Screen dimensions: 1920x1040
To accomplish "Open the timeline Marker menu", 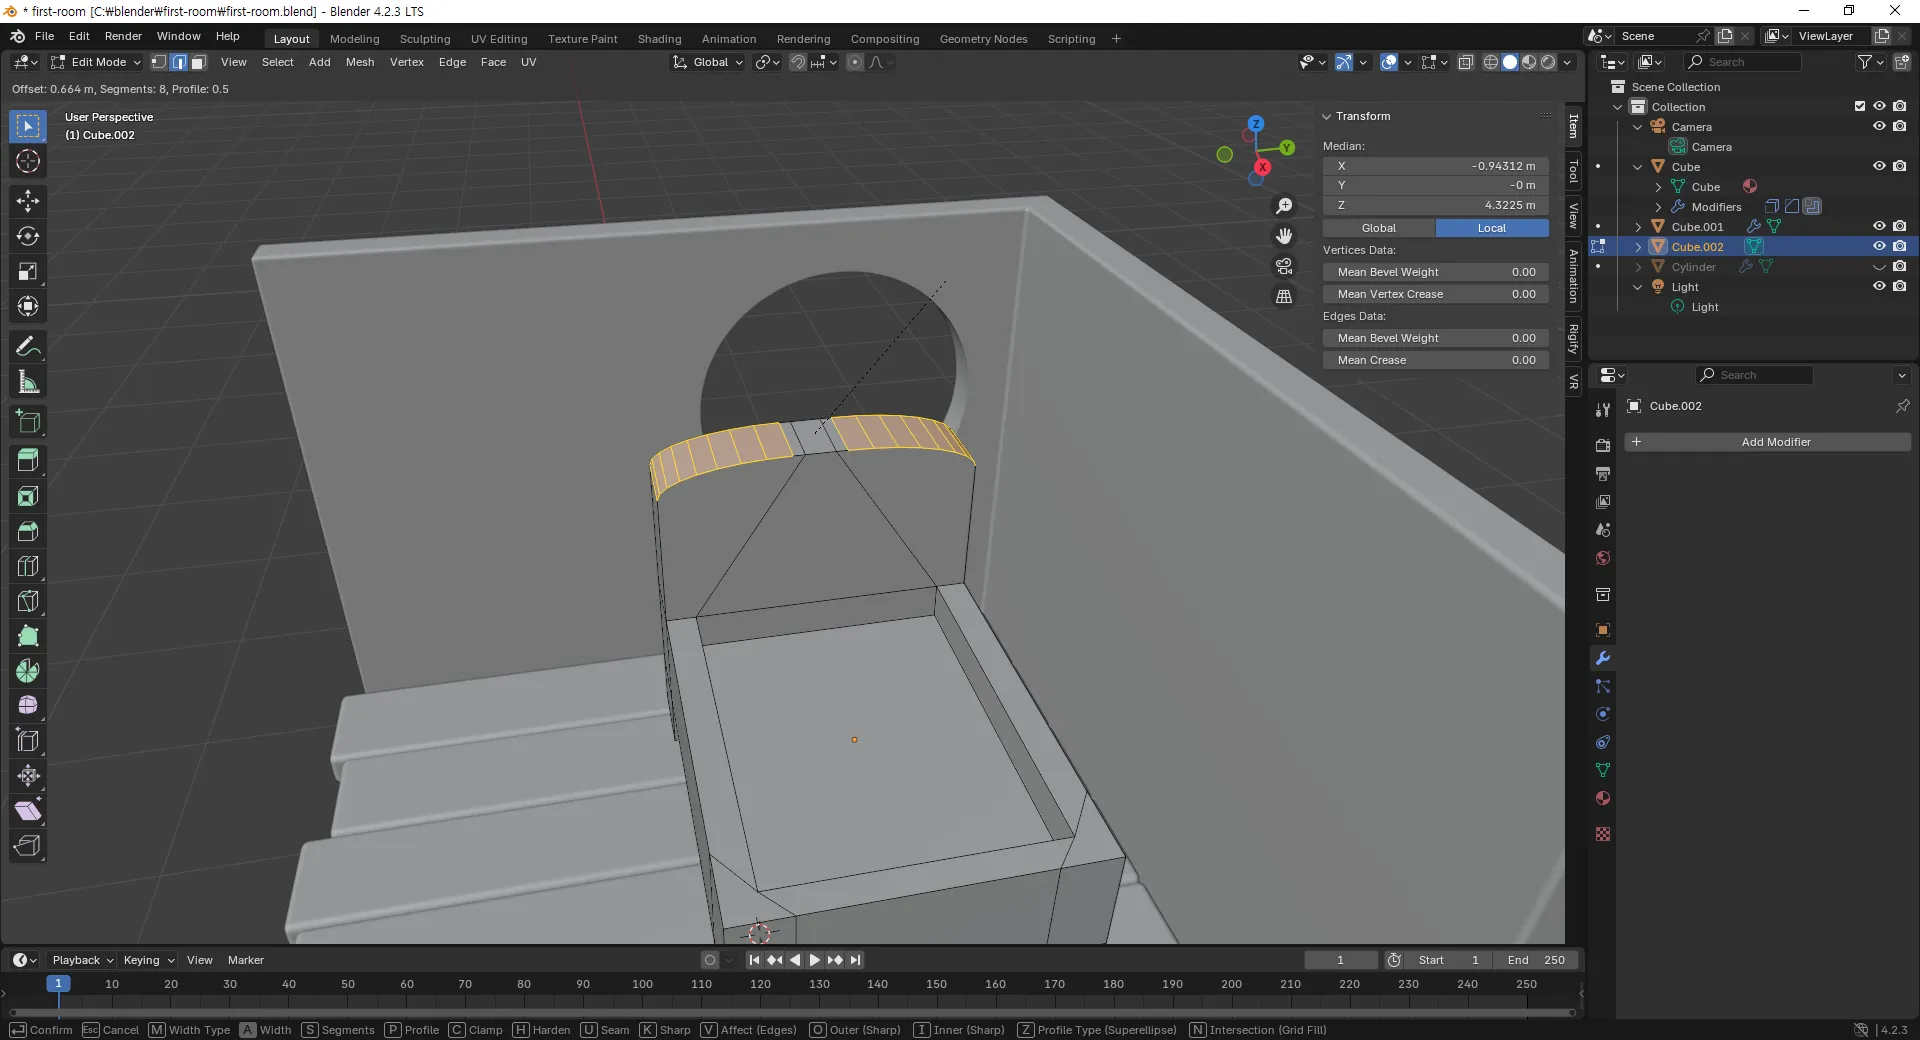I will tap(245, 960).
